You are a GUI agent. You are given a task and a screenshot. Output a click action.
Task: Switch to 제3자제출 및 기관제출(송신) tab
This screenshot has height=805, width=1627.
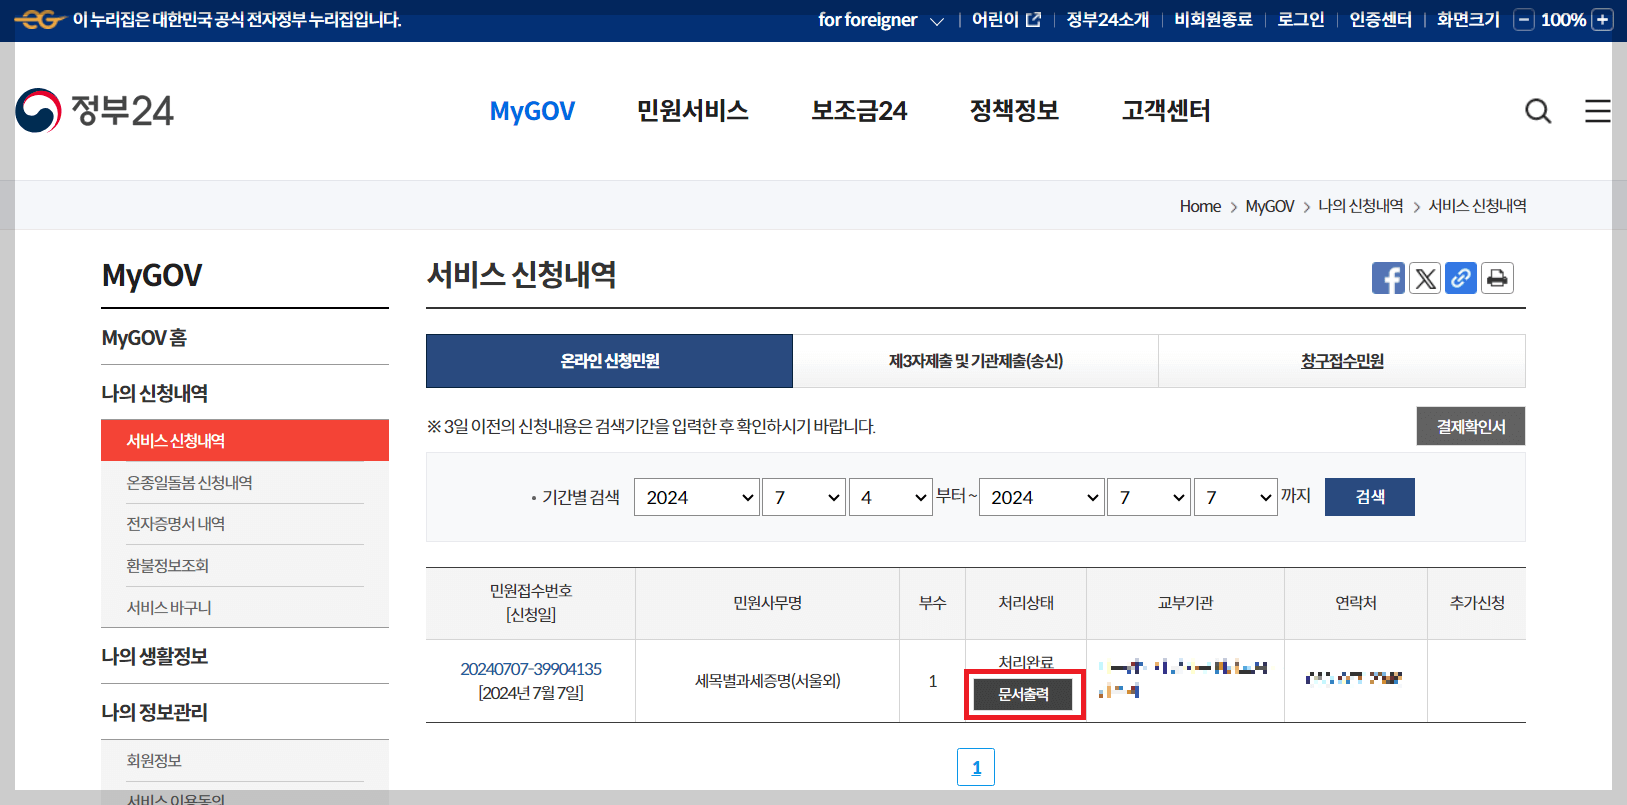pos(975,361)
